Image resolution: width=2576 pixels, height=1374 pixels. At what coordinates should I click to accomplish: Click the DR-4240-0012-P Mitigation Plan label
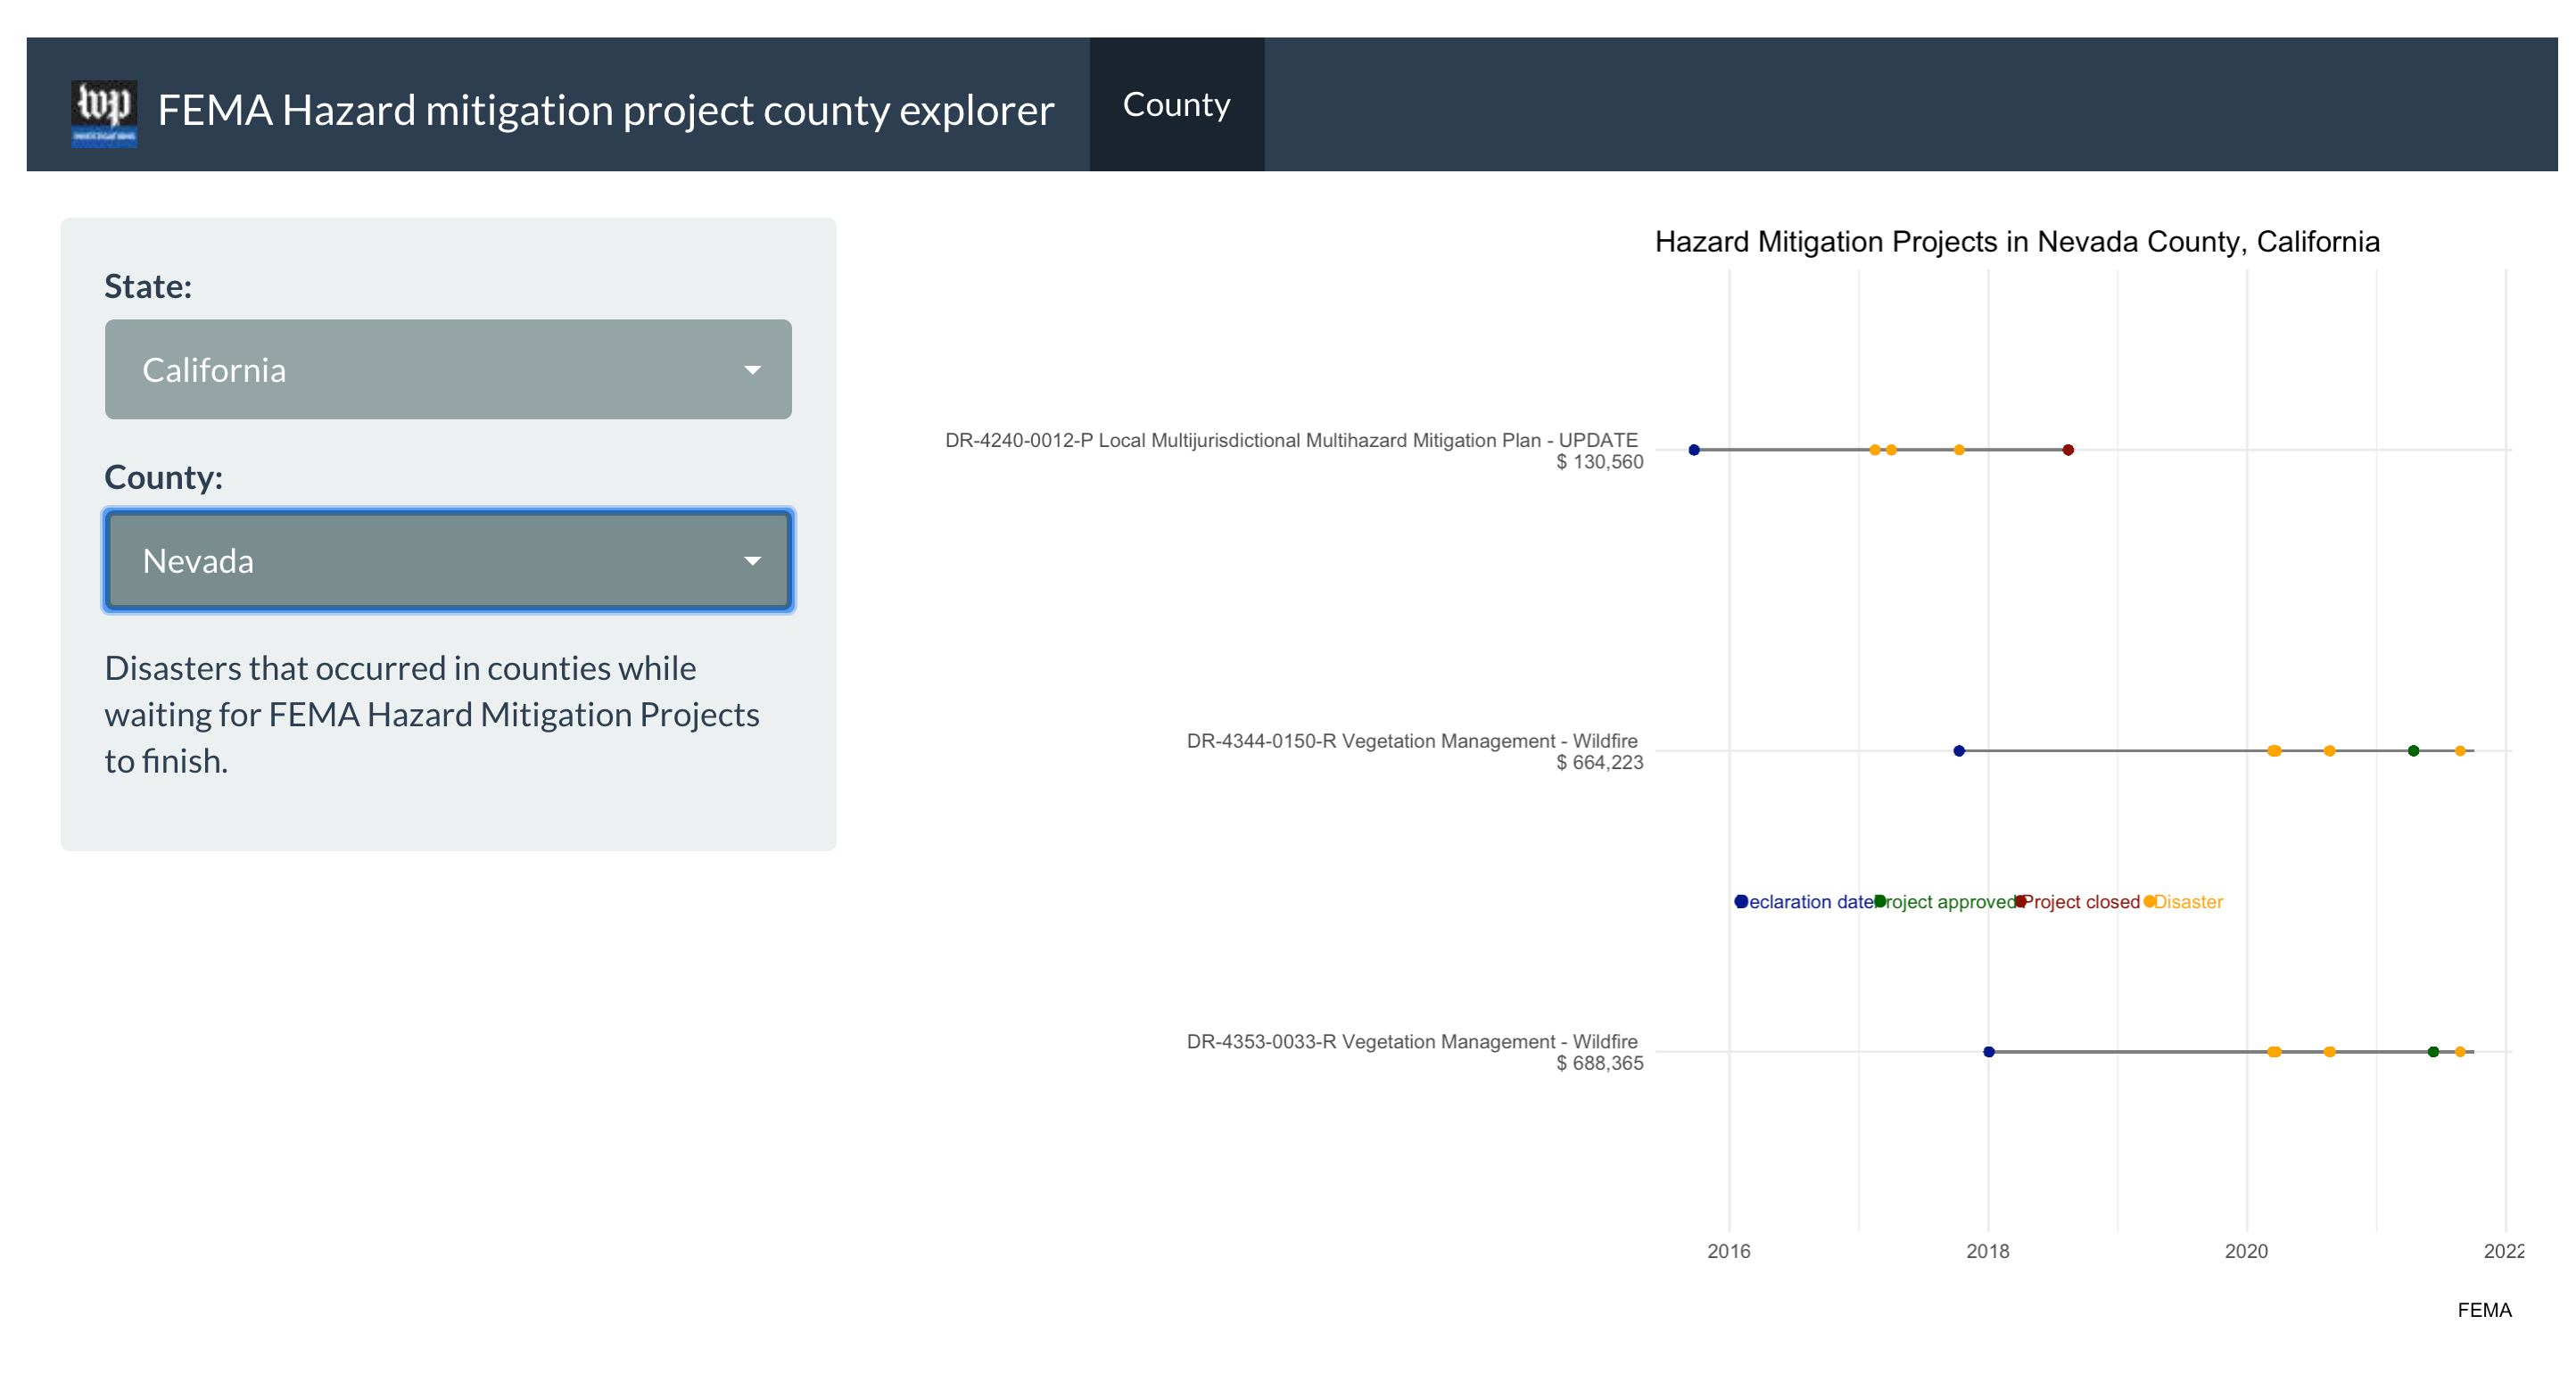pos(1291,440)
